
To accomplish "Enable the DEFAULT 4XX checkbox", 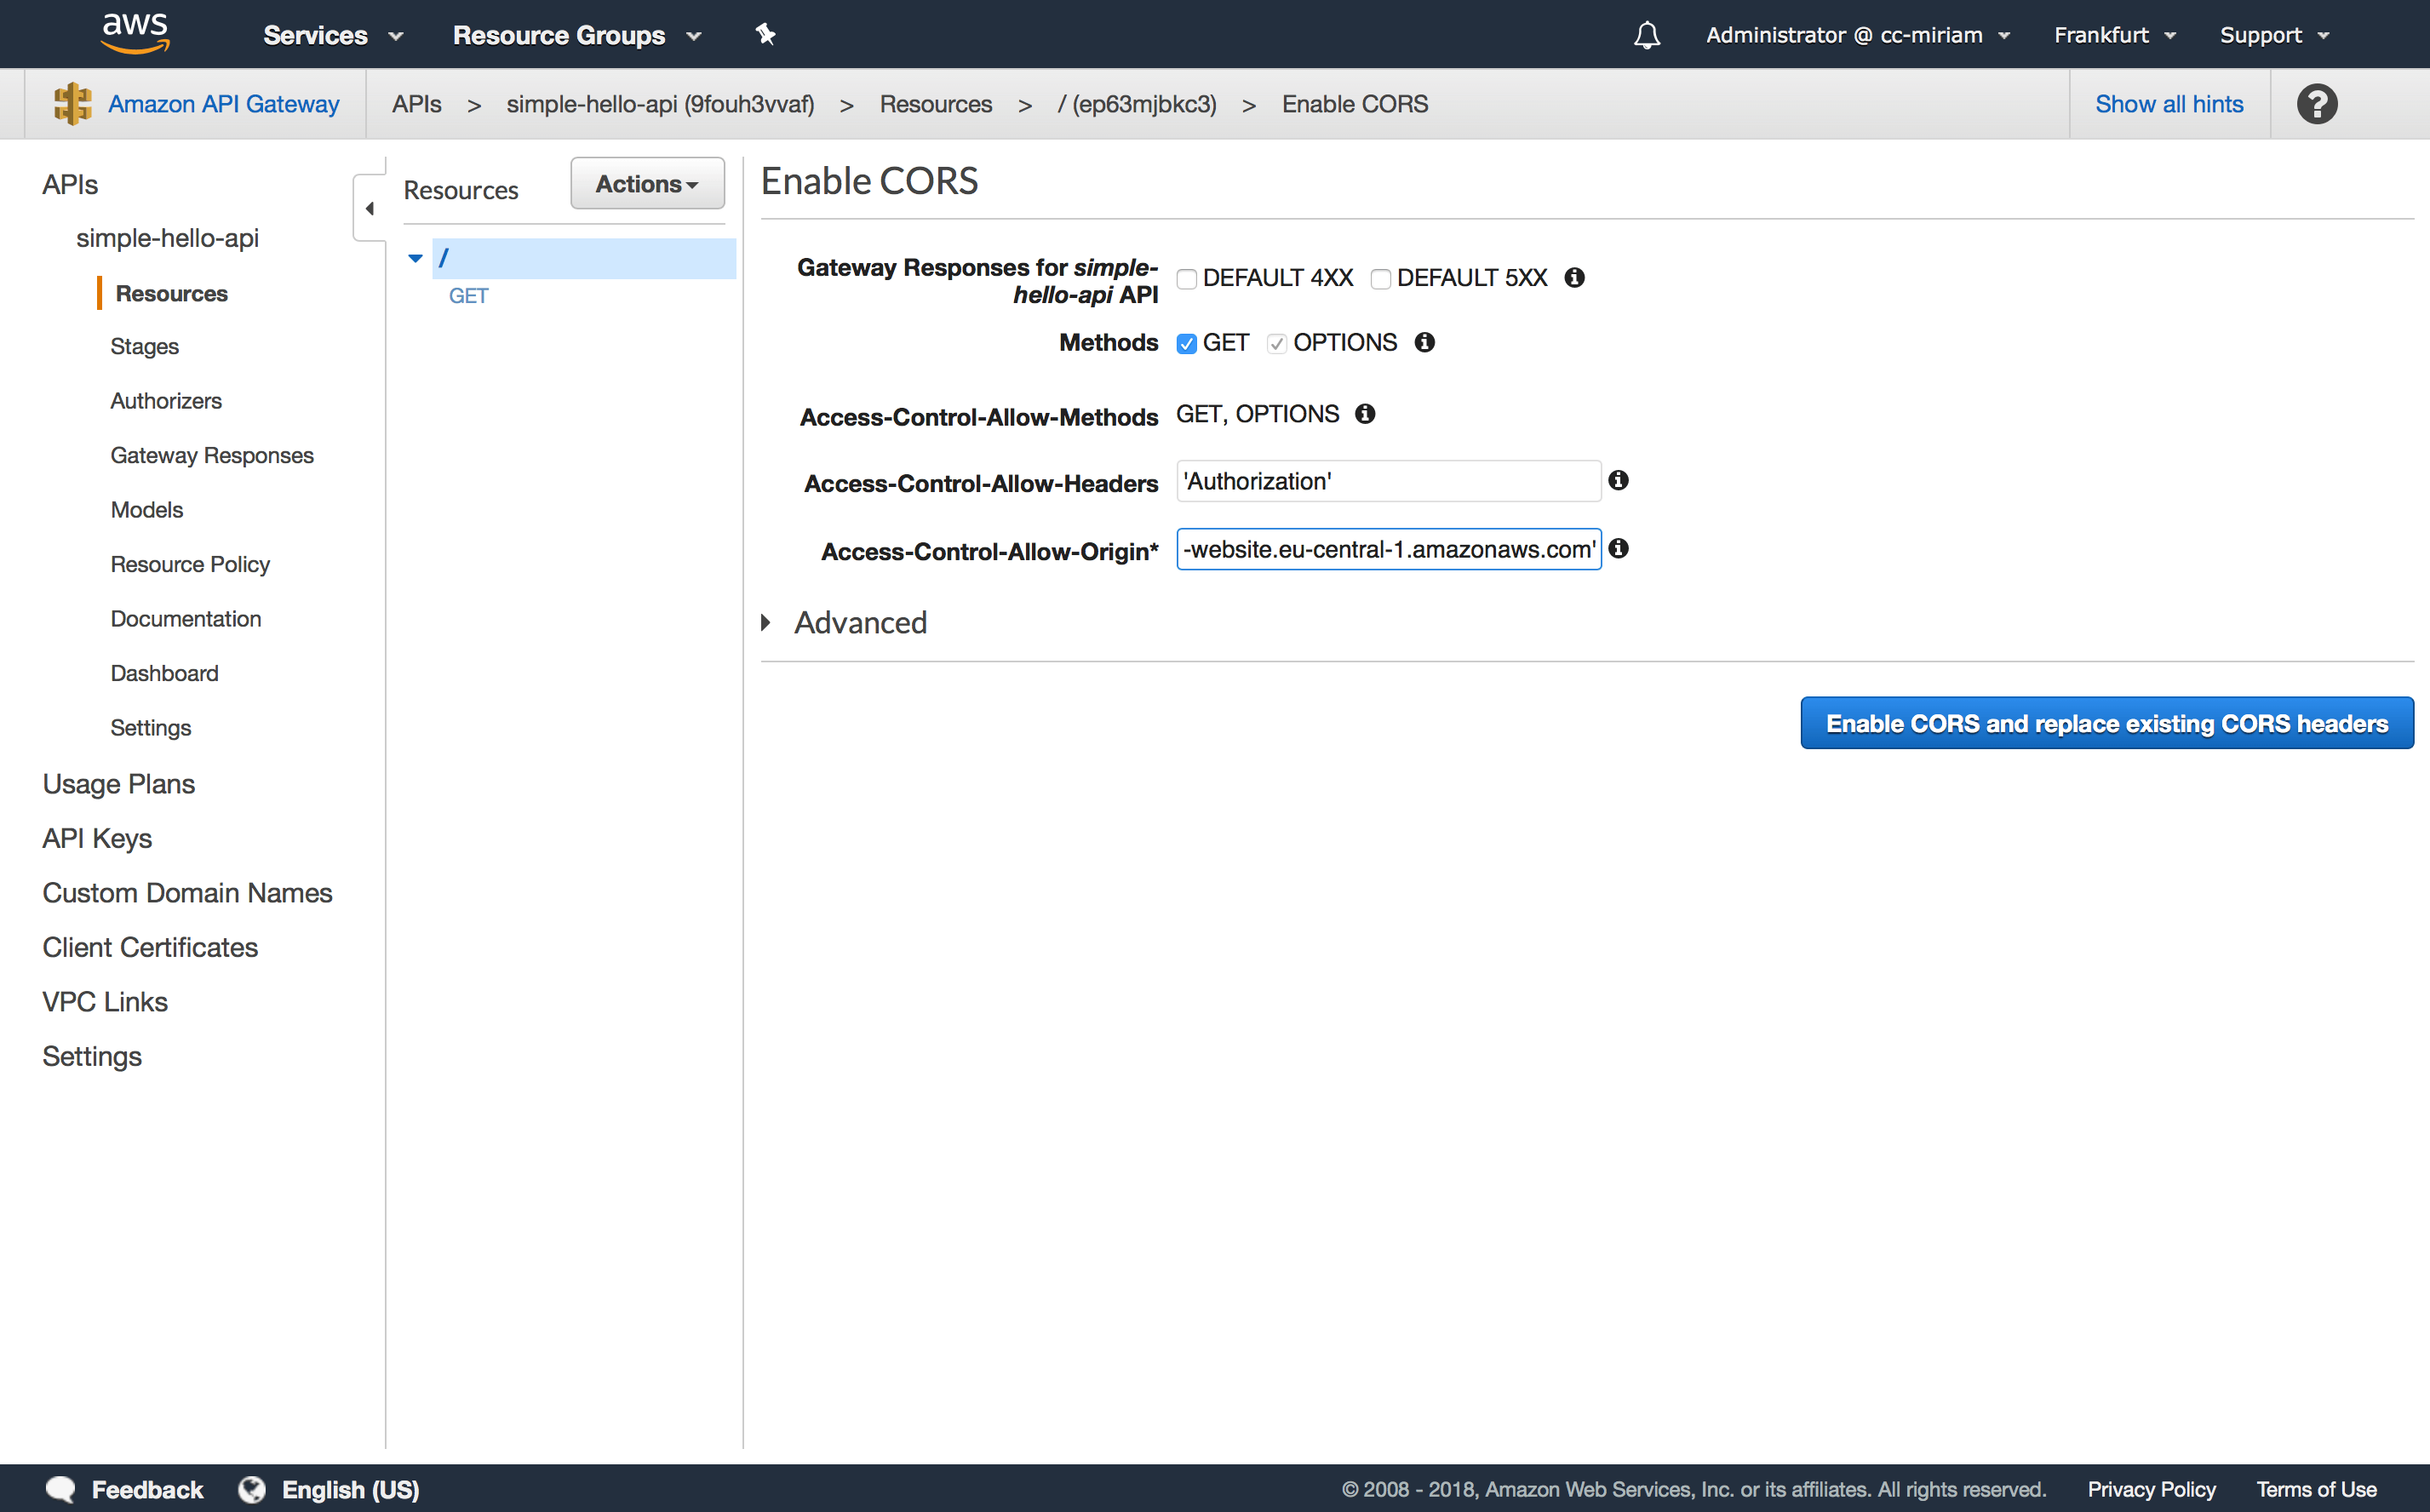I will click(1187, 279).
